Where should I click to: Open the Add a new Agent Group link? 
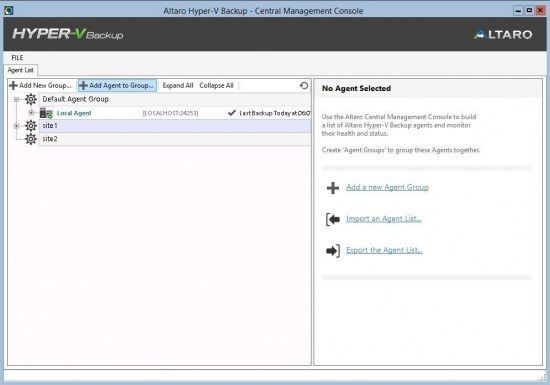[x=387, y=187]
